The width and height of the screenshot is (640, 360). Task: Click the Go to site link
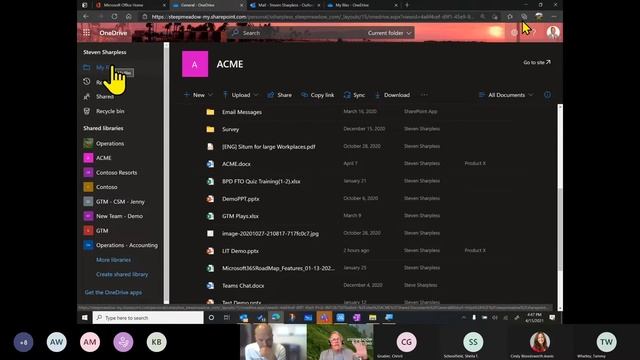[x=537, y=62]
